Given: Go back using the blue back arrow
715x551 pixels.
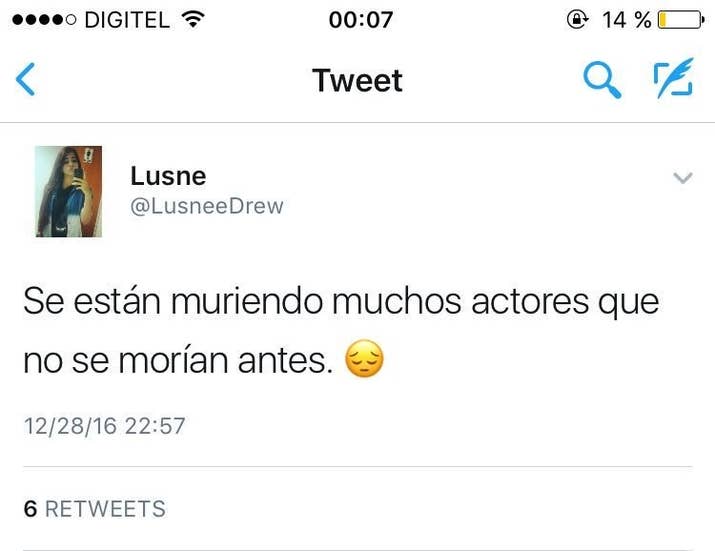Looking at the screenshot, I should (x=26, y=79).
